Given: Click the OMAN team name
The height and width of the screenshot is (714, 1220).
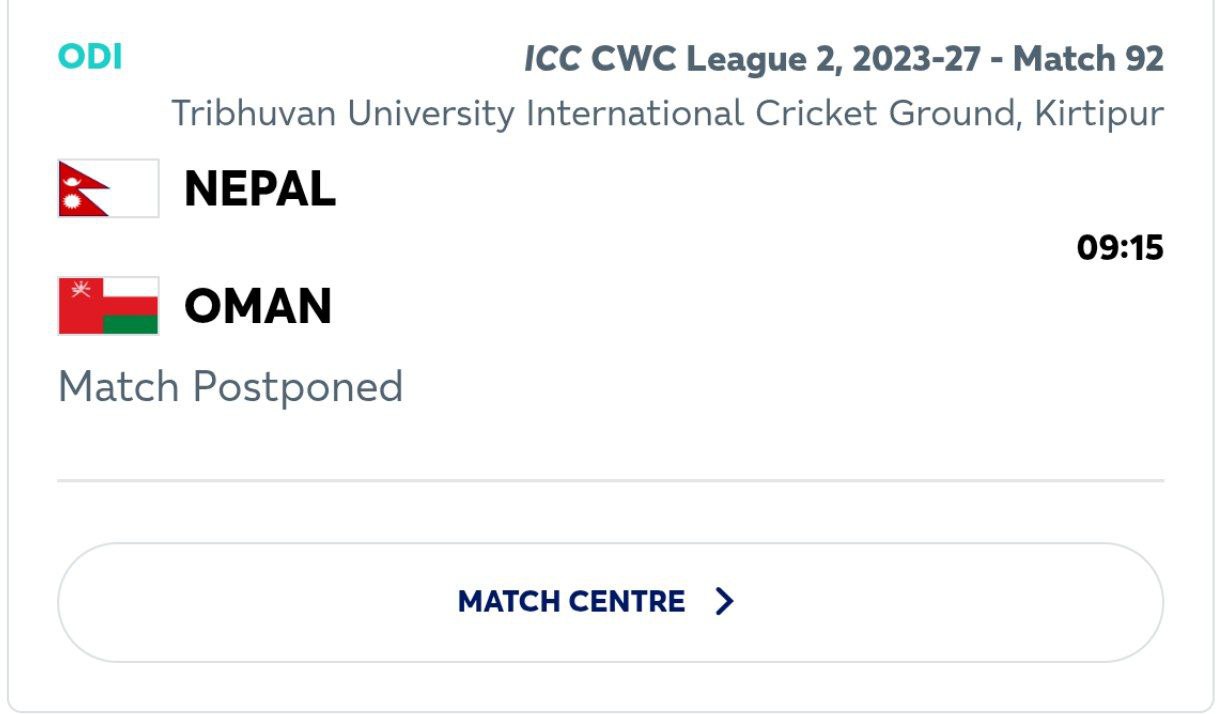Looking at the screenshot, I should [258, 306].
